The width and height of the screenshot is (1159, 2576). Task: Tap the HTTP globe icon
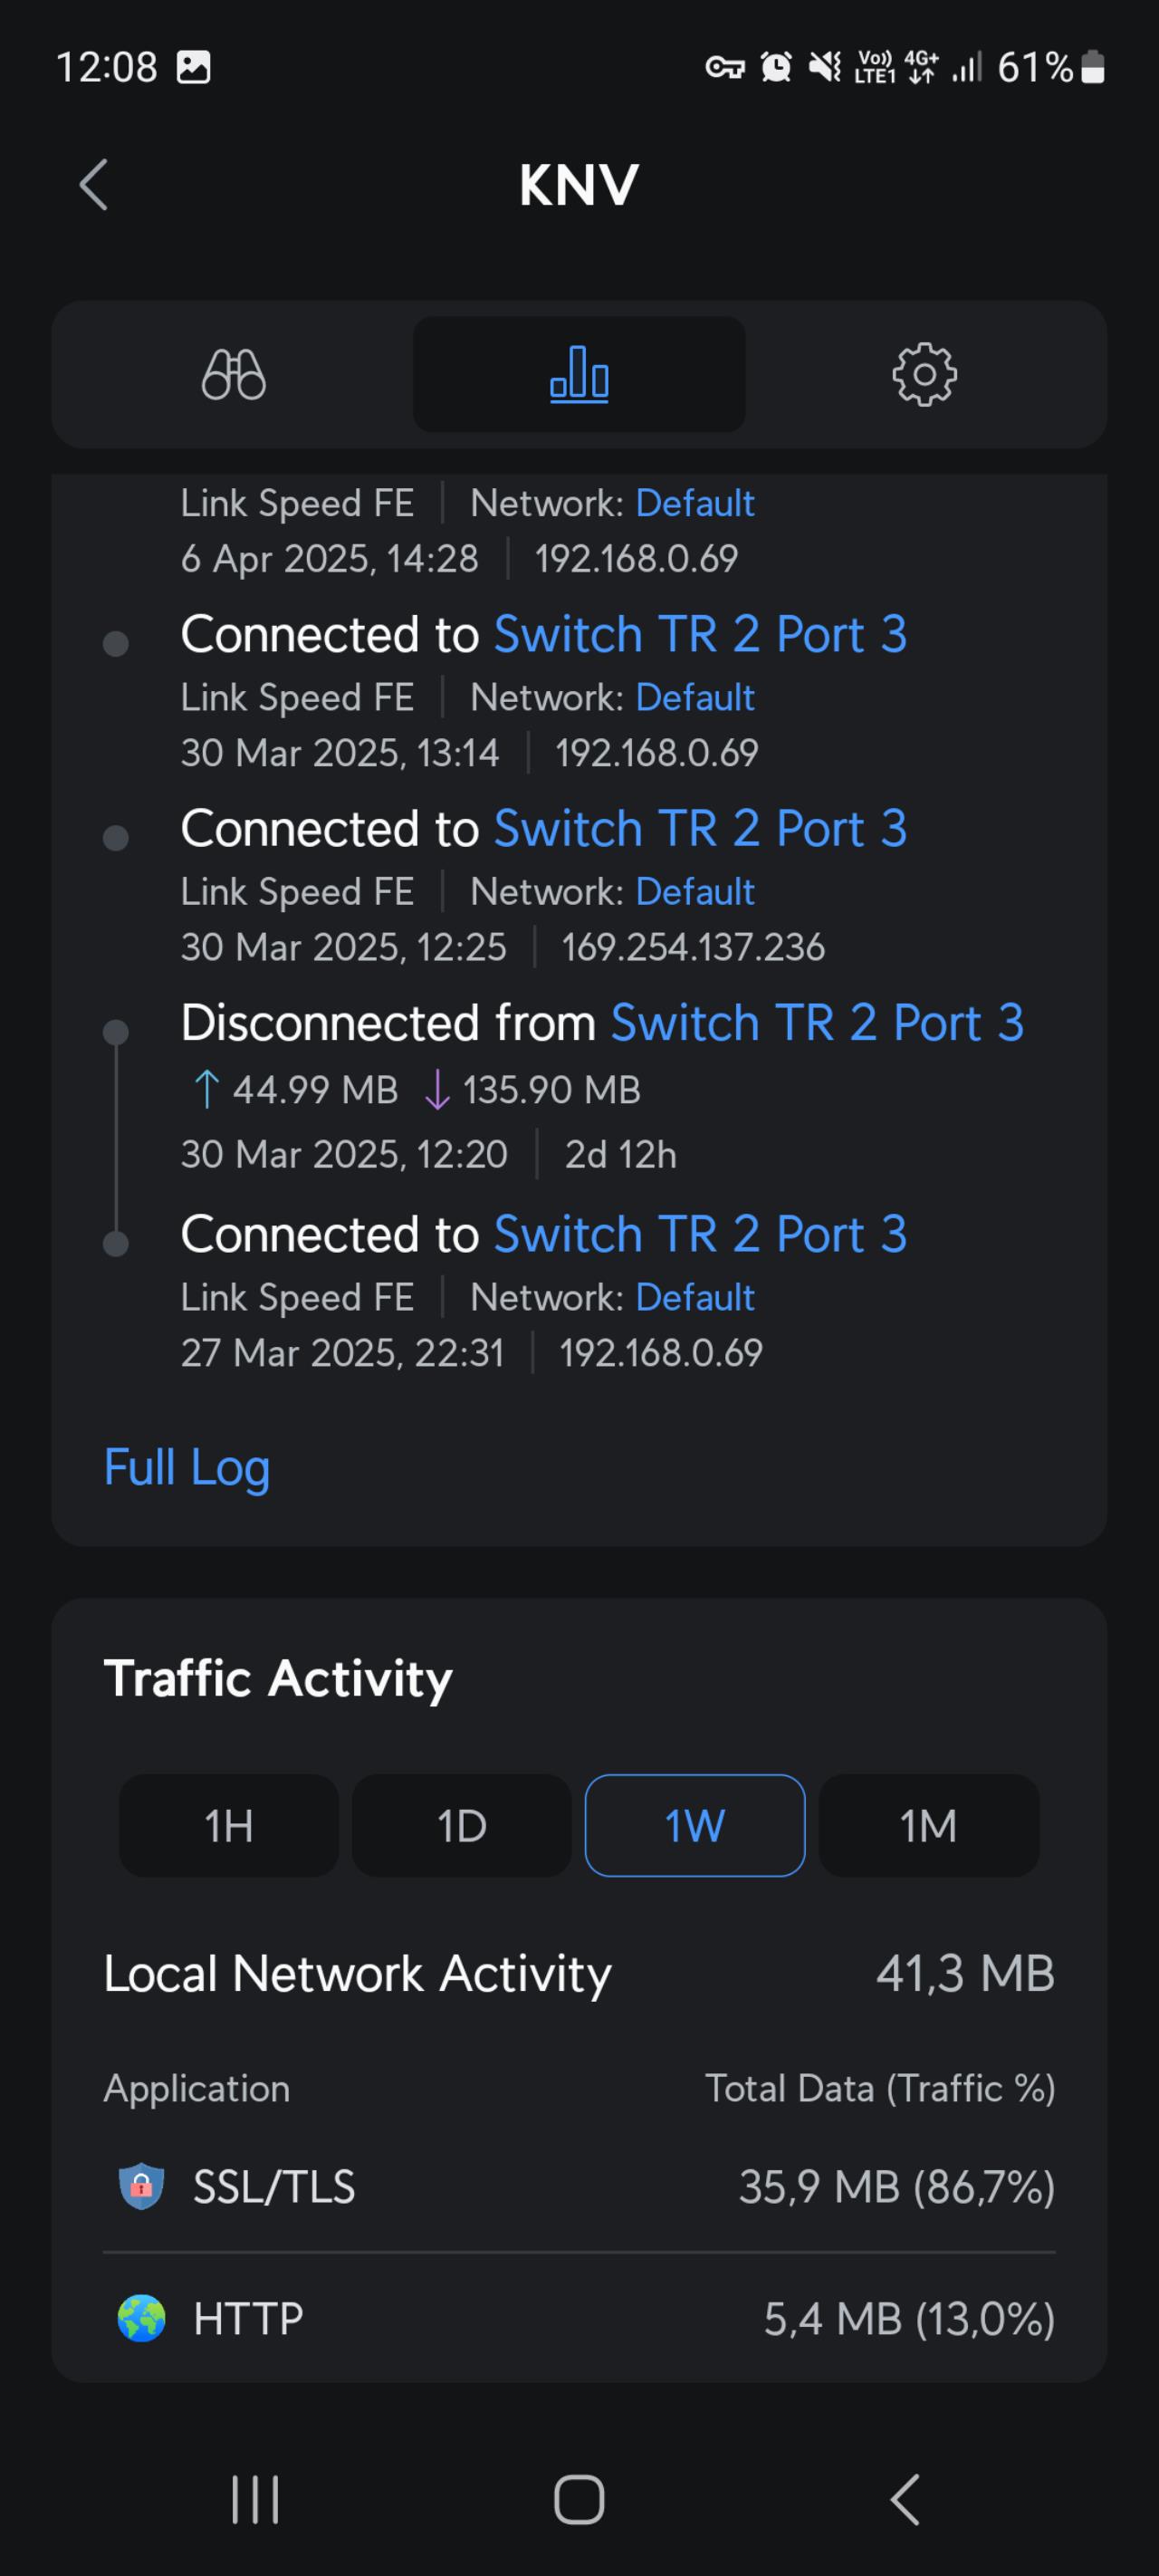coord(141,2318)
